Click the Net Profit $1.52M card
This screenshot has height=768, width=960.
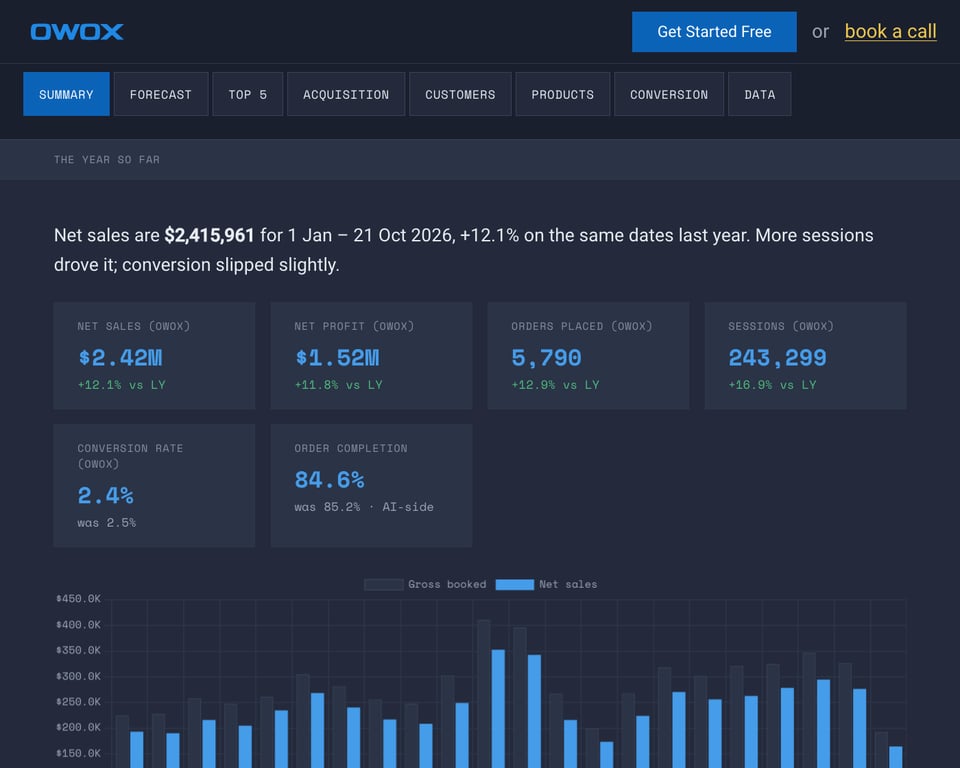point(371,355)
